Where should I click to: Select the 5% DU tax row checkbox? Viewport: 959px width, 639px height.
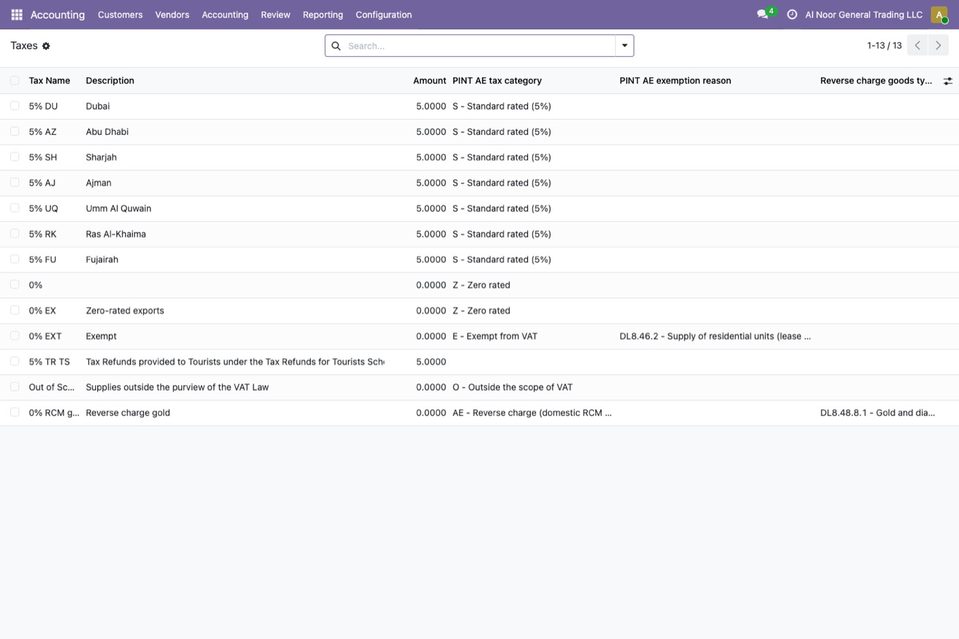(15, 106)
